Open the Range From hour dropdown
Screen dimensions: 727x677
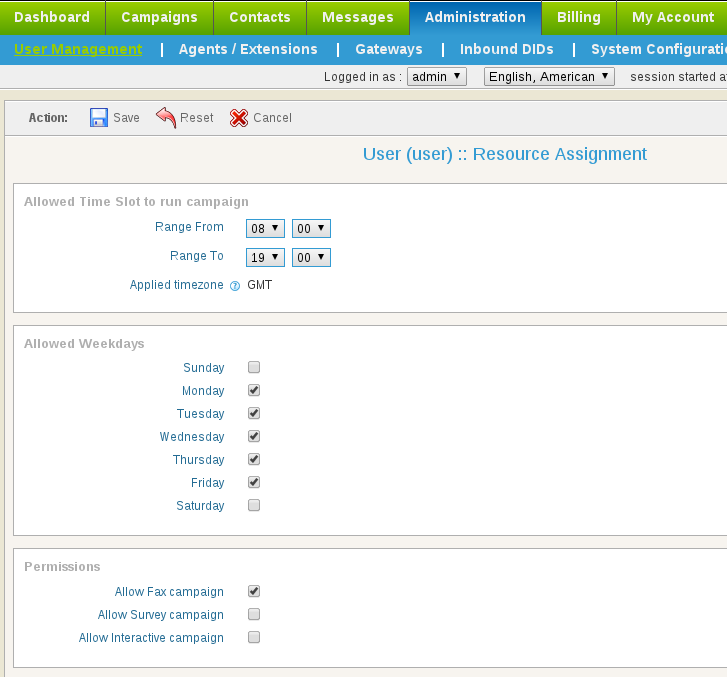click(x=265, y=229)
